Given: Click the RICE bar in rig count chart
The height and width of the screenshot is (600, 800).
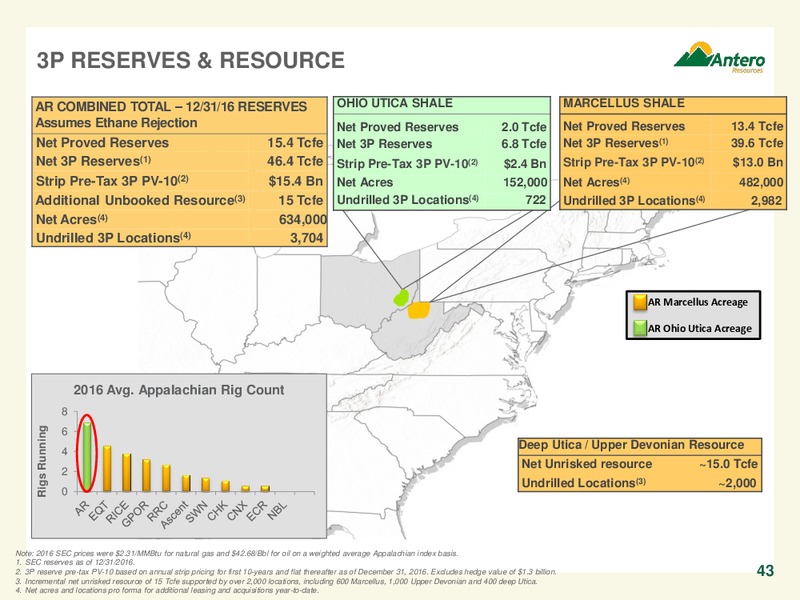Looking at the screenshot, I should [x=127, y=472].
